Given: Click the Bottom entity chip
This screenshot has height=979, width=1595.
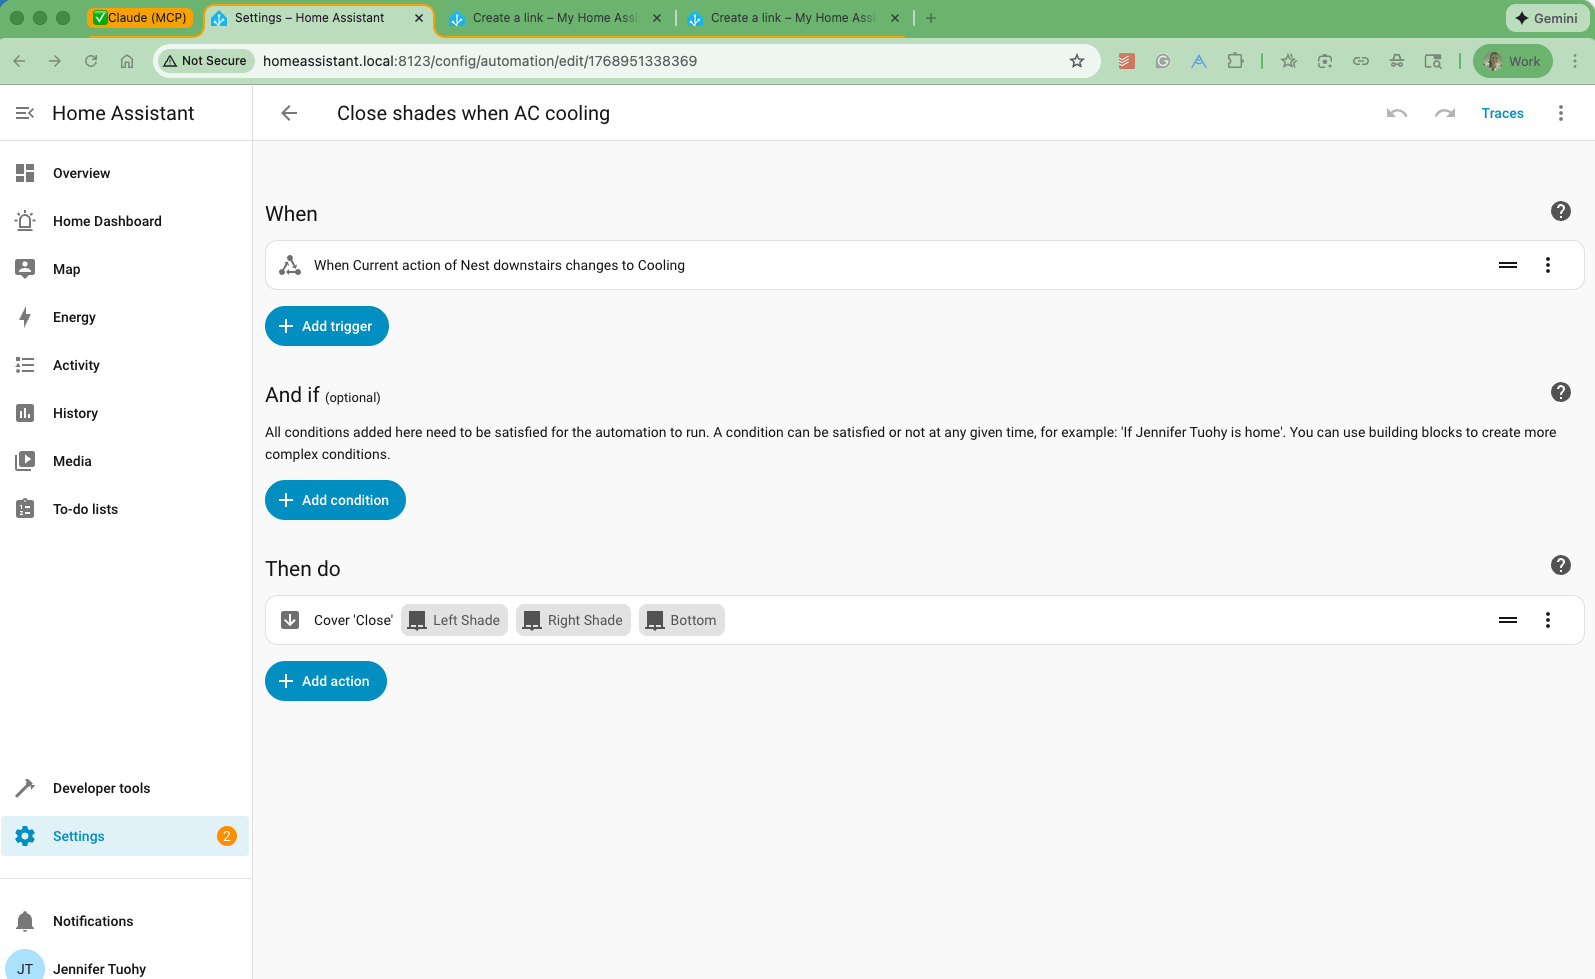Looking at the screenshot, I should [682, 620].
